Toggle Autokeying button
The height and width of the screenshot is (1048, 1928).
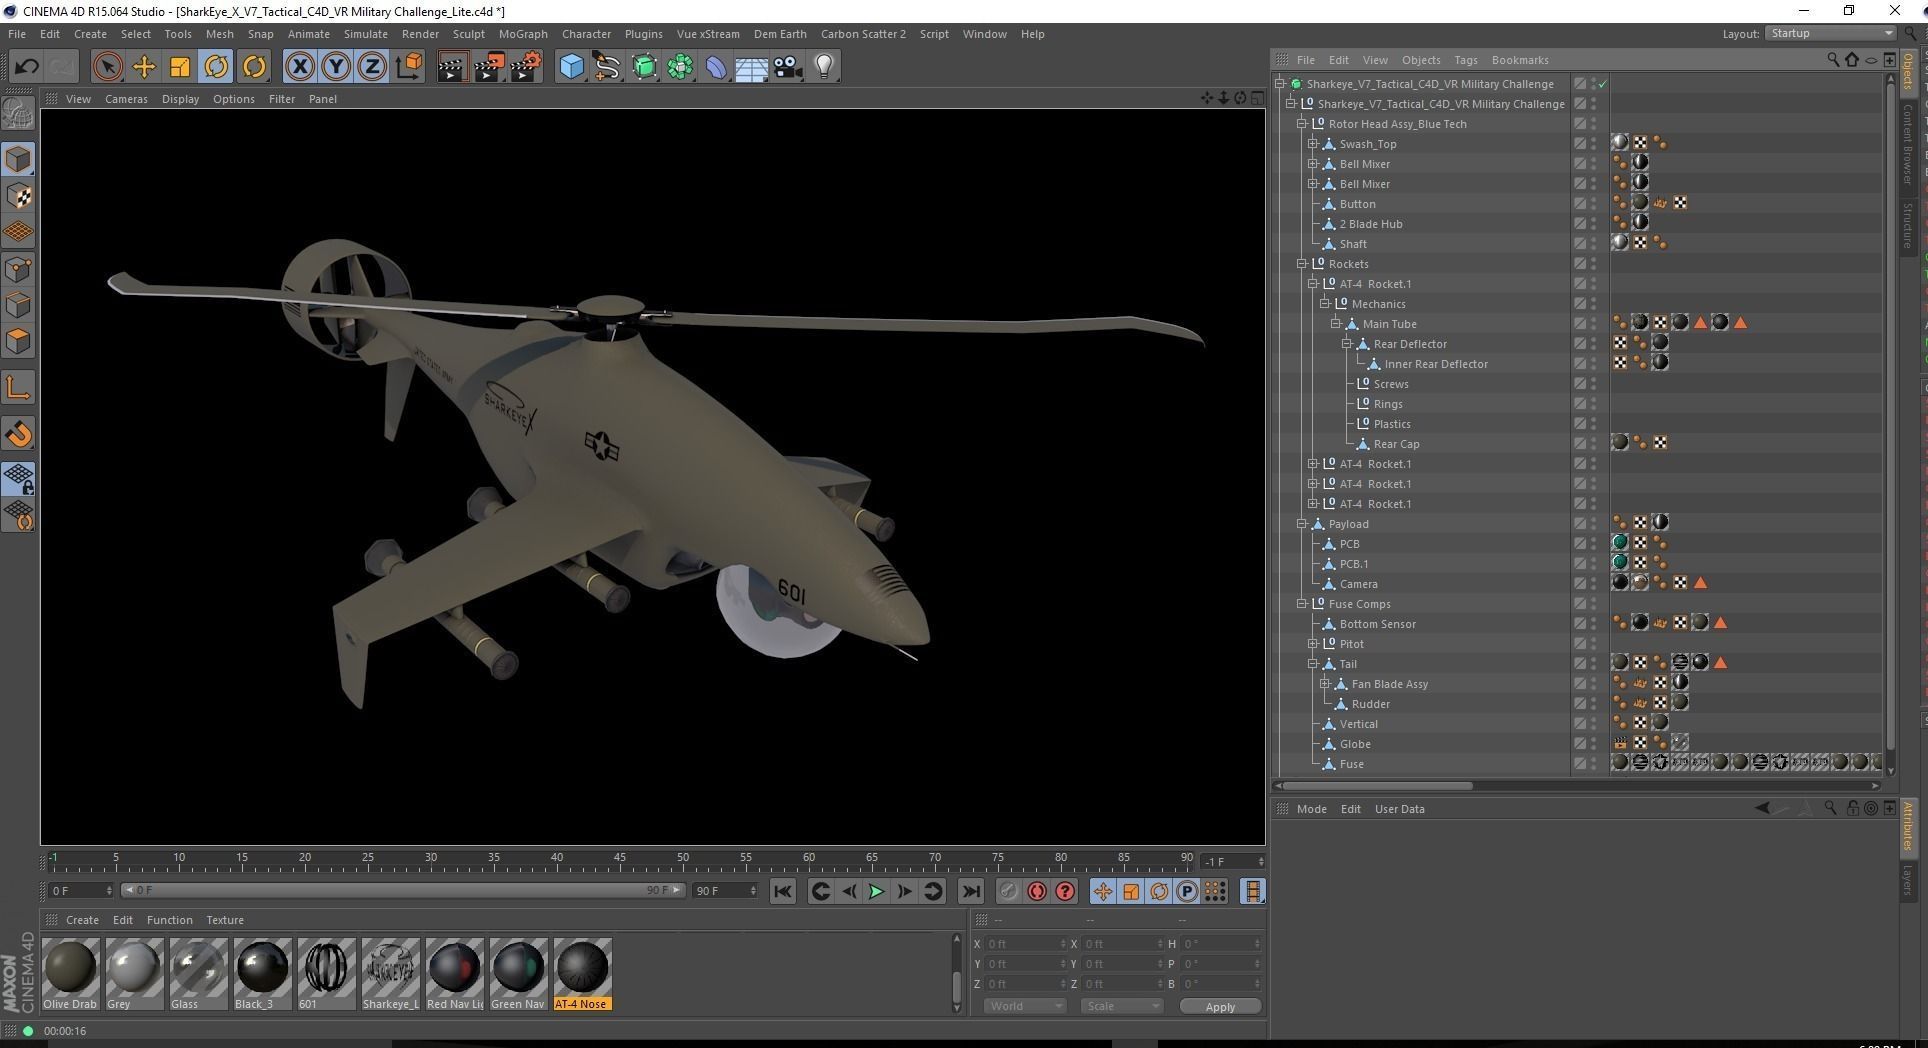1037,891
